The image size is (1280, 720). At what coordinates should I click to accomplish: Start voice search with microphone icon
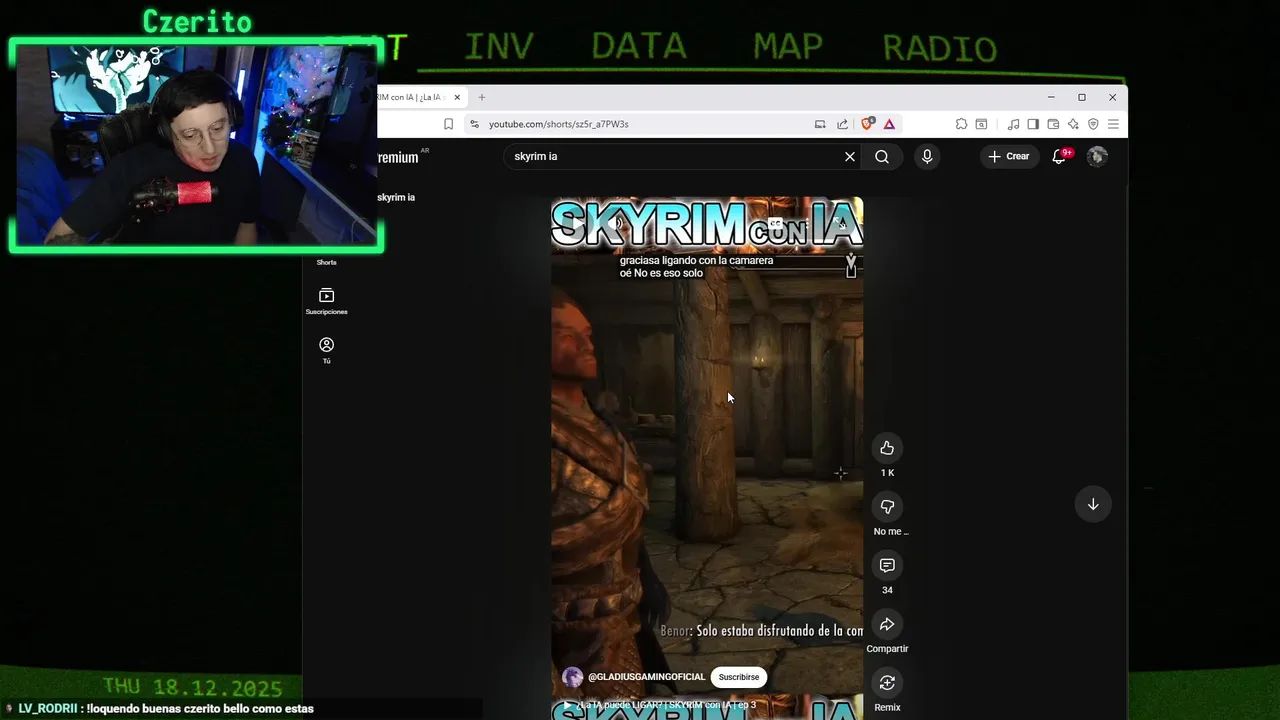[927, 156]
